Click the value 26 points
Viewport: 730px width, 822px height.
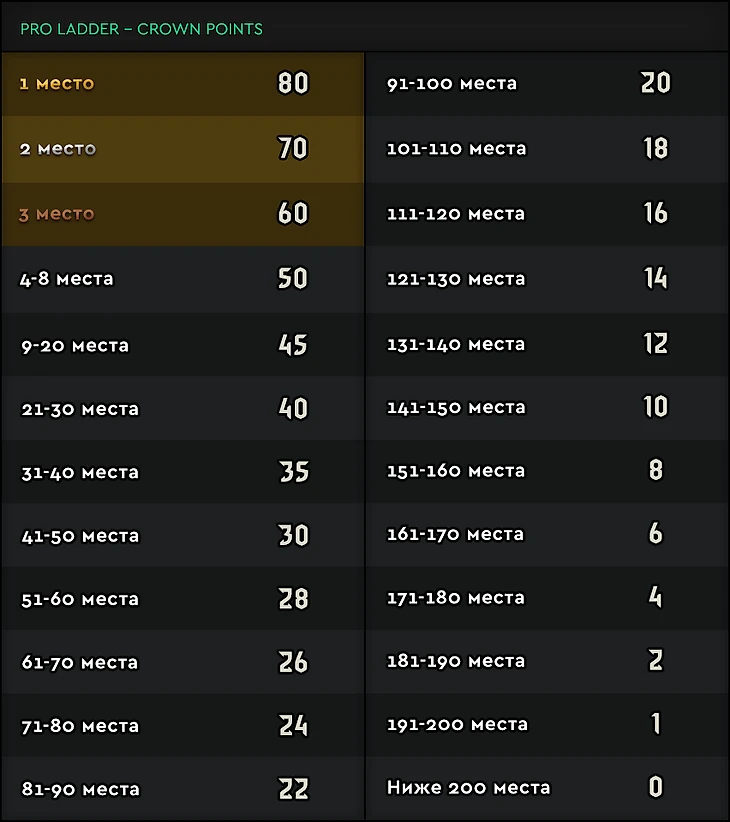coord(293,662)
